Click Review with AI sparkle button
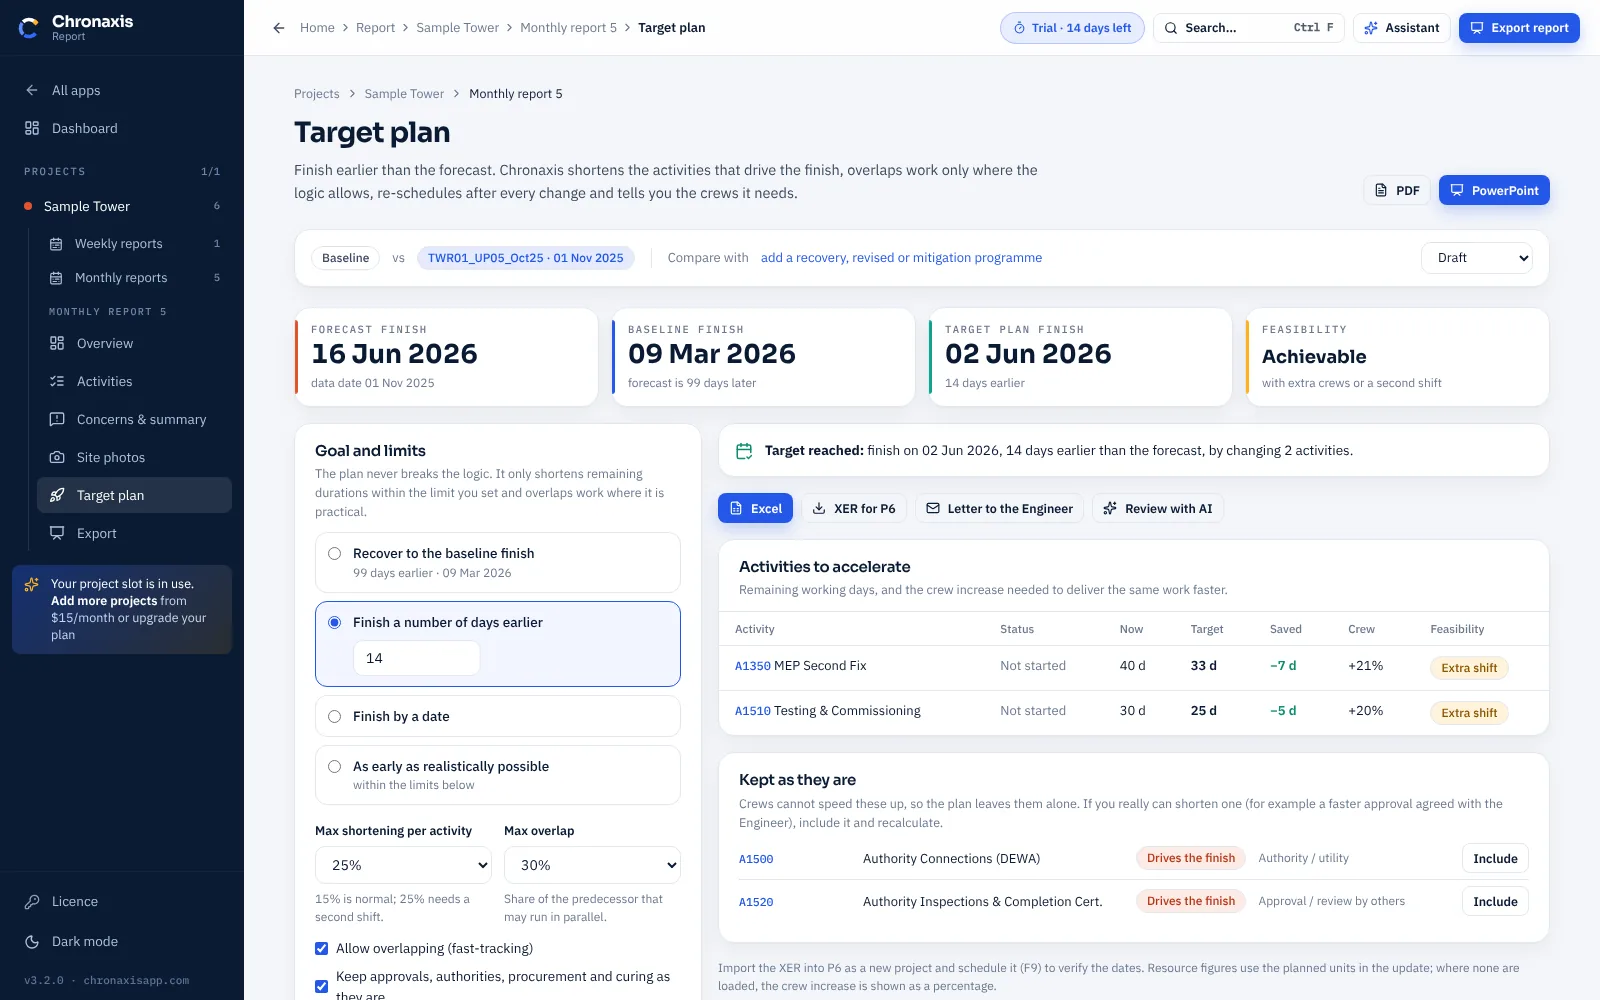 point(1157,508)
